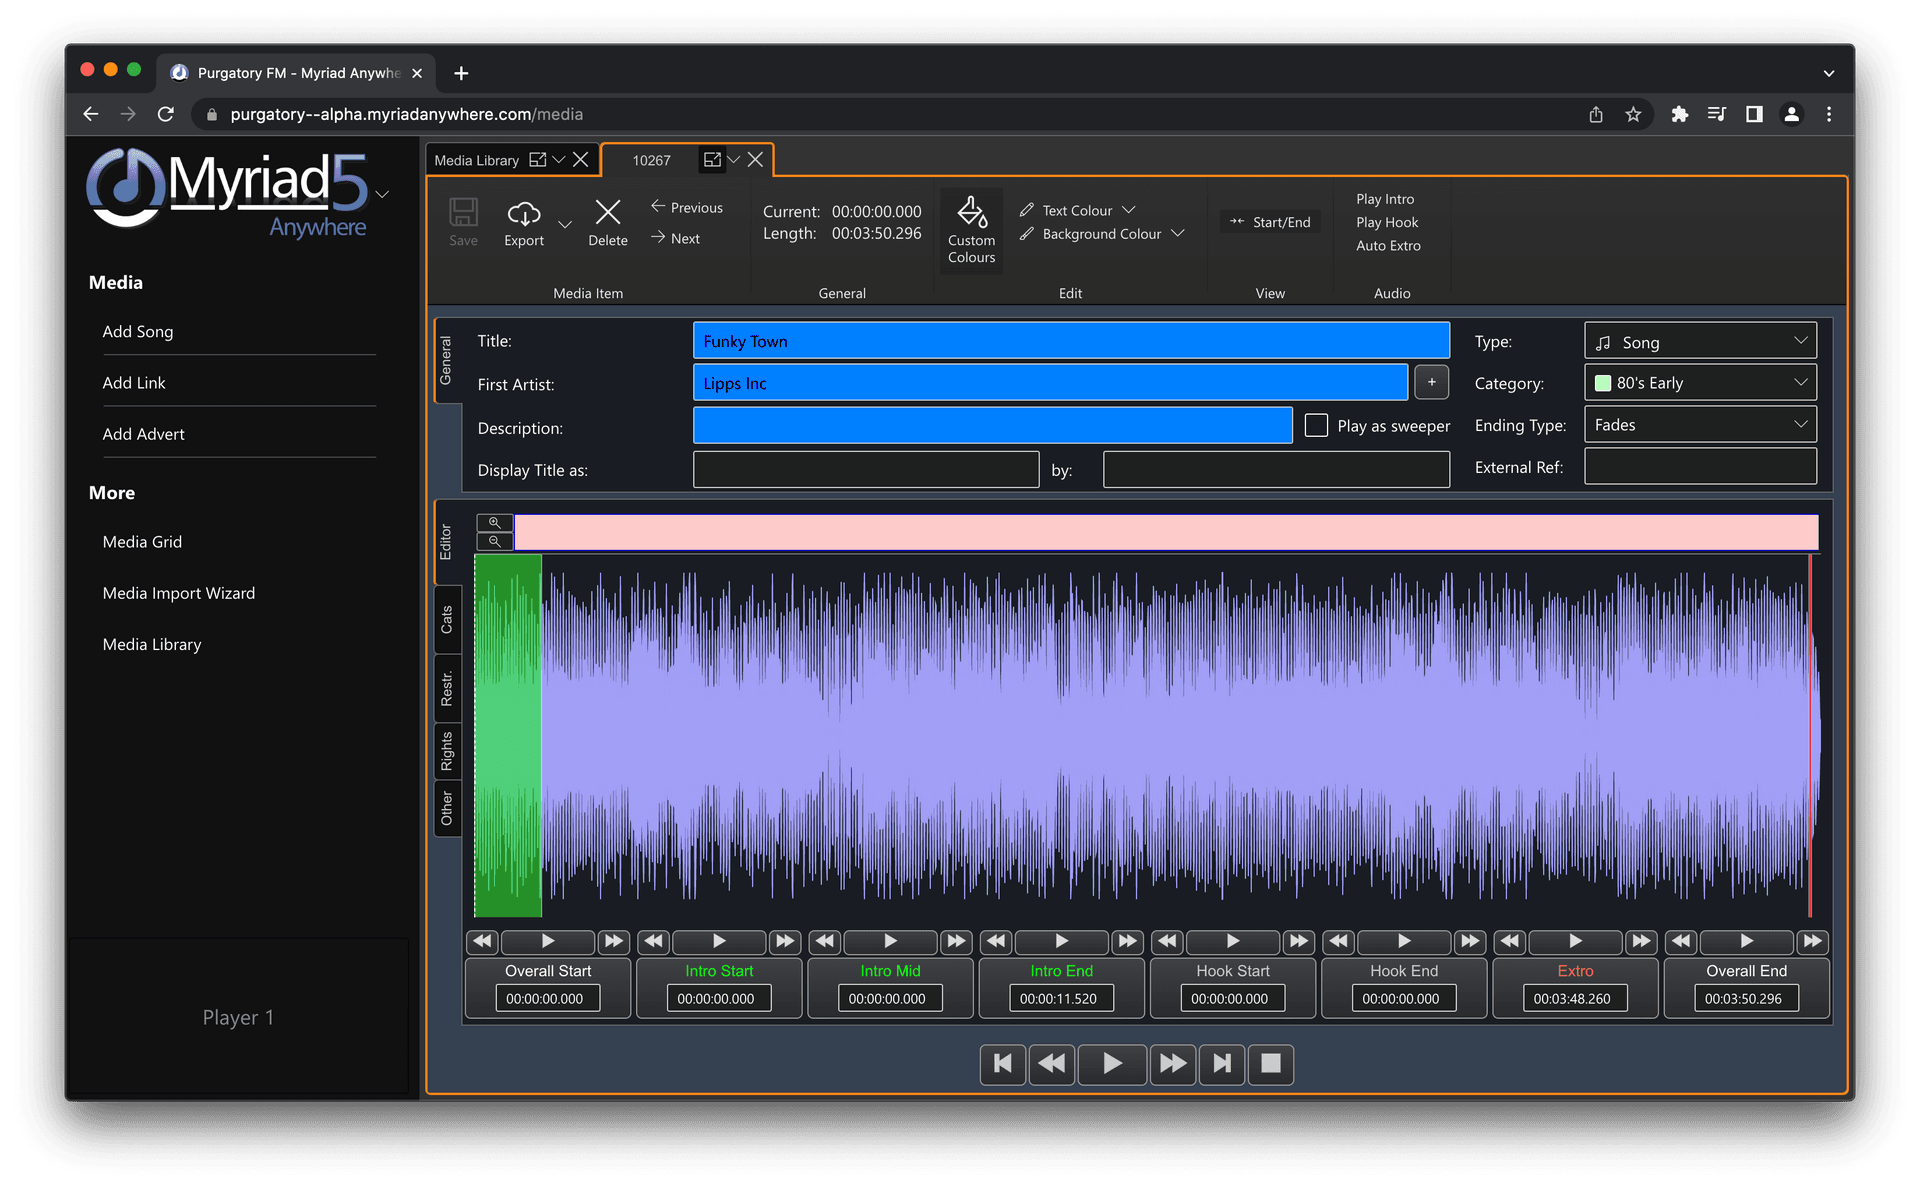
Task: Click the Delete X icon in ribbon
Action: pos(607,213)
